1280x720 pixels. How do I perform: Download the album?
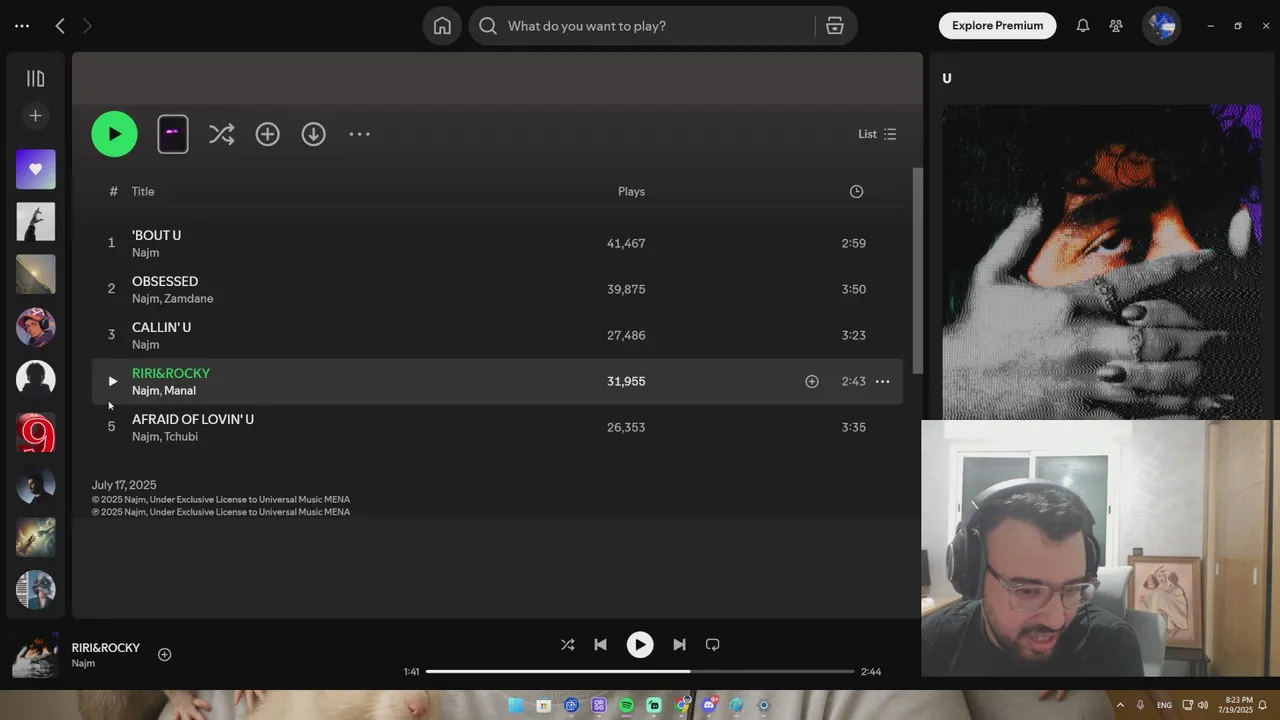314,134
